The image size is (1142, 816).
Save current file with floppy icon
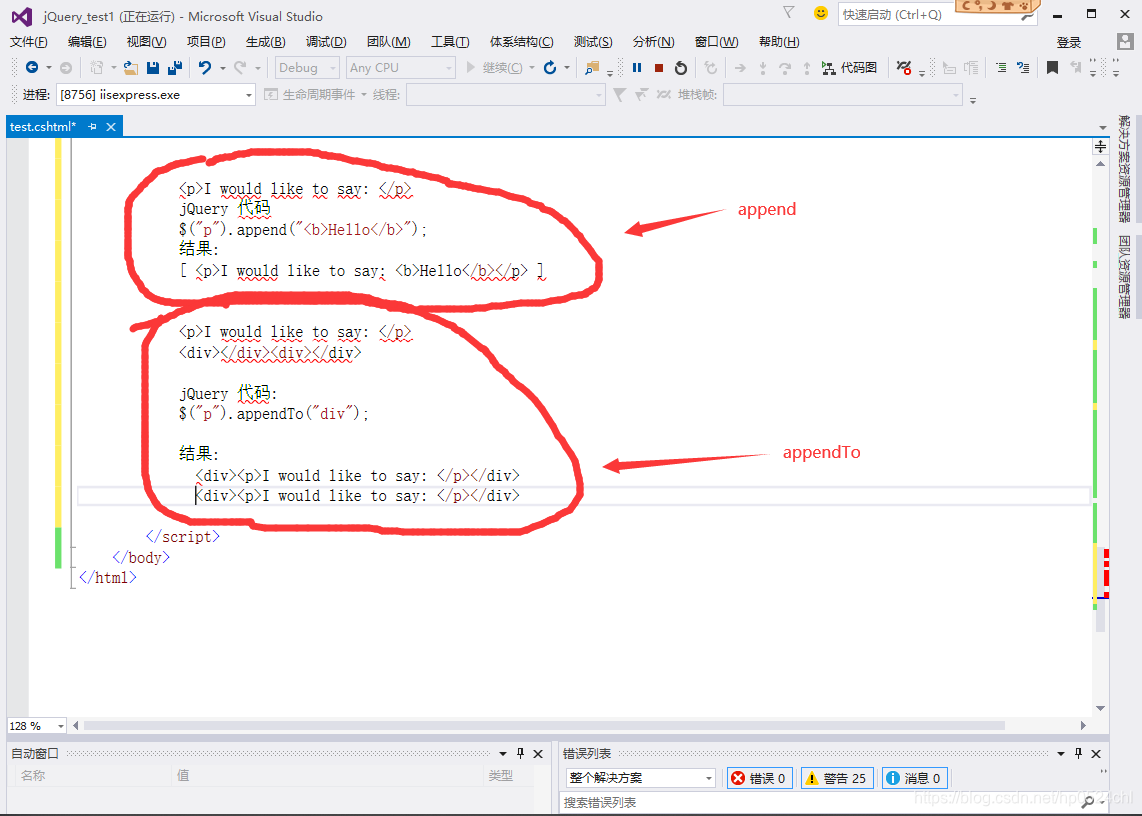[153, 68]
